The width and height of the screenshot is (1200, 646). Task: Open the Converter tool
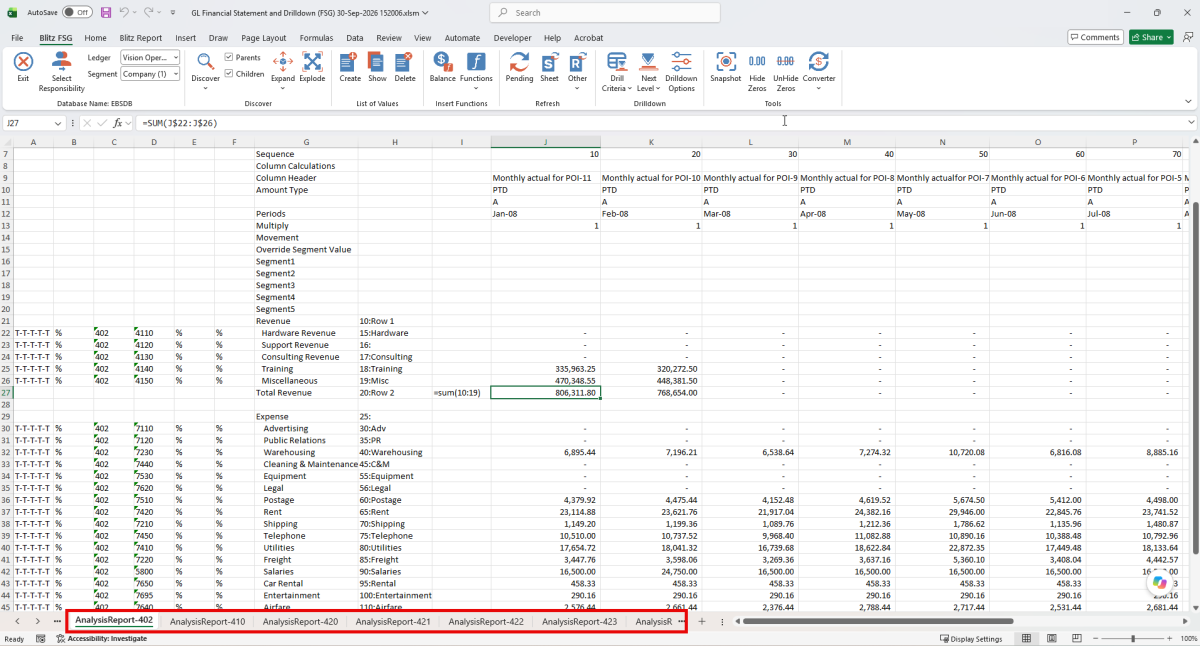click(819, 71)
